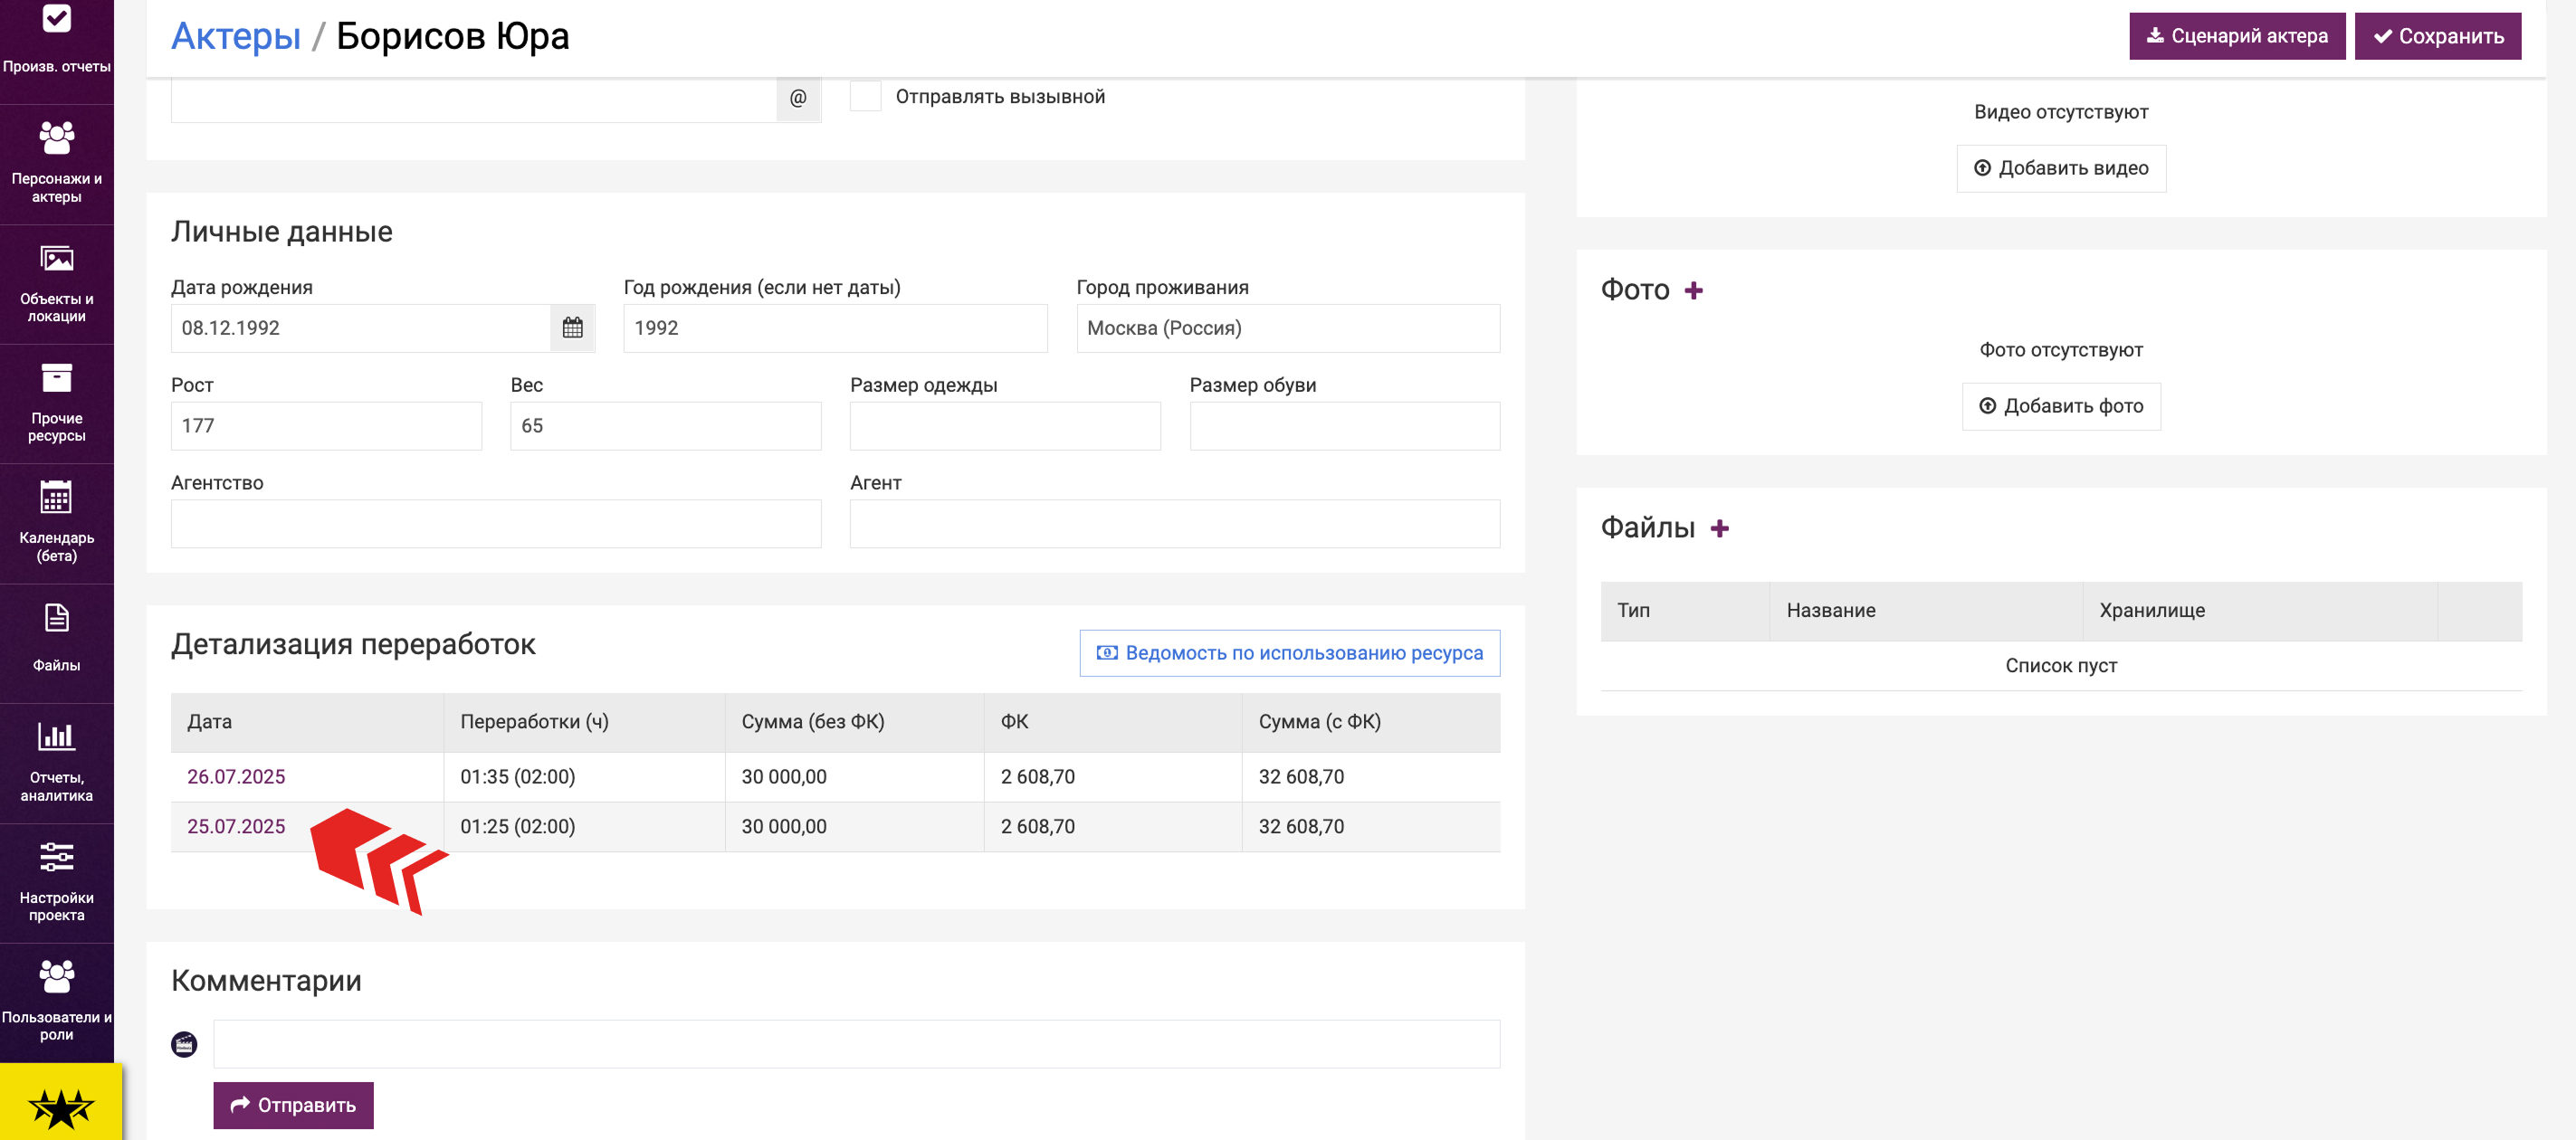Image resolution: width=2576 pixels, height=1140 pixels.
Task: Click the comment author avatar icon
Action: [x=184, y=1044]
